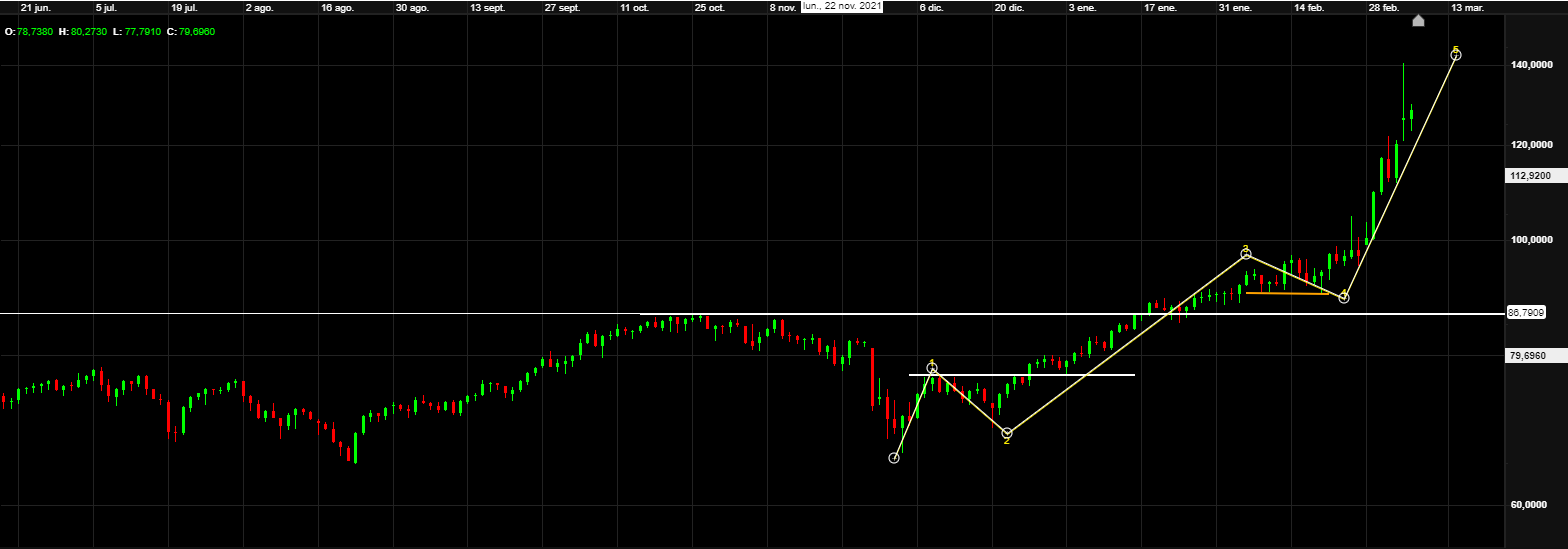Image resolution: width=1568 pixels, height=549 pixels.
Task: Click the 60,0000 price axis label
Action: click(x=1531, y=506)
